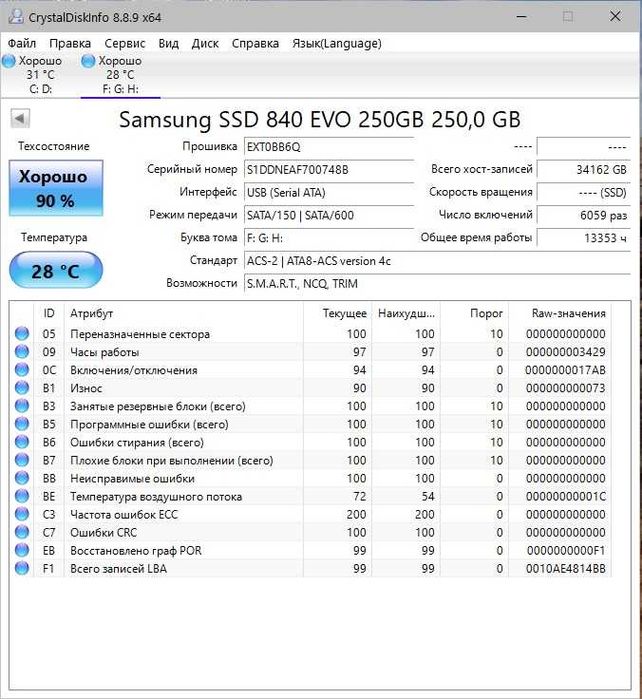Click the status orb for Неисправимые ошибки
Image resolution: width=642 pixels, height=699 pixels.
[22, 478]
